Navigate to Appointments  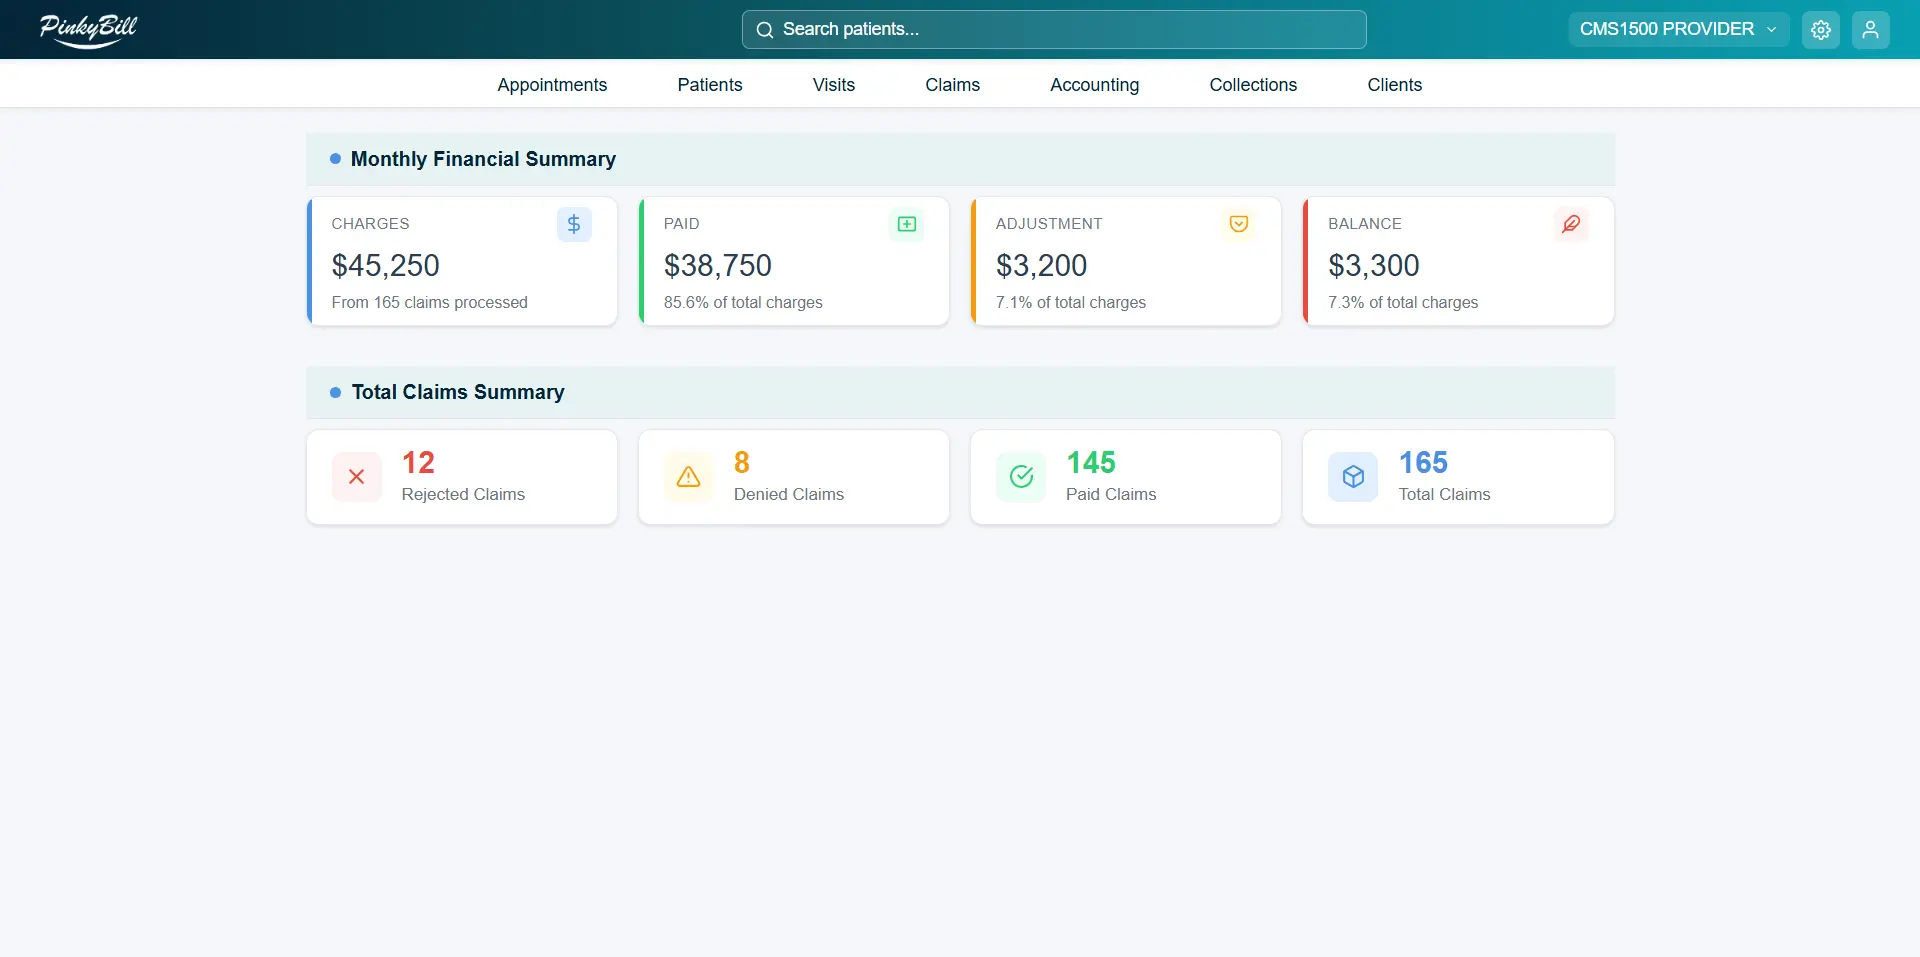(552, 85)
